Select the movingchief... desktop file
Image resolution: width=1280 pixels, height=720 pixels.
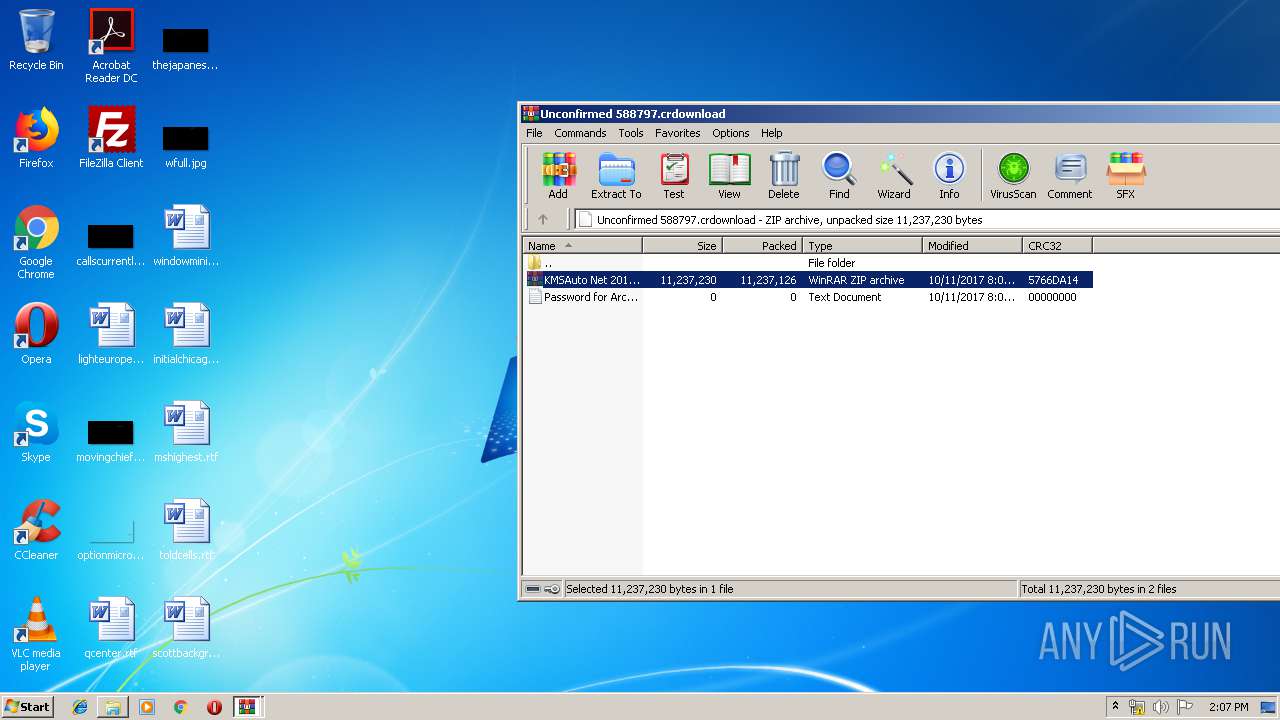pyautogui.click(x=111, y=440)
